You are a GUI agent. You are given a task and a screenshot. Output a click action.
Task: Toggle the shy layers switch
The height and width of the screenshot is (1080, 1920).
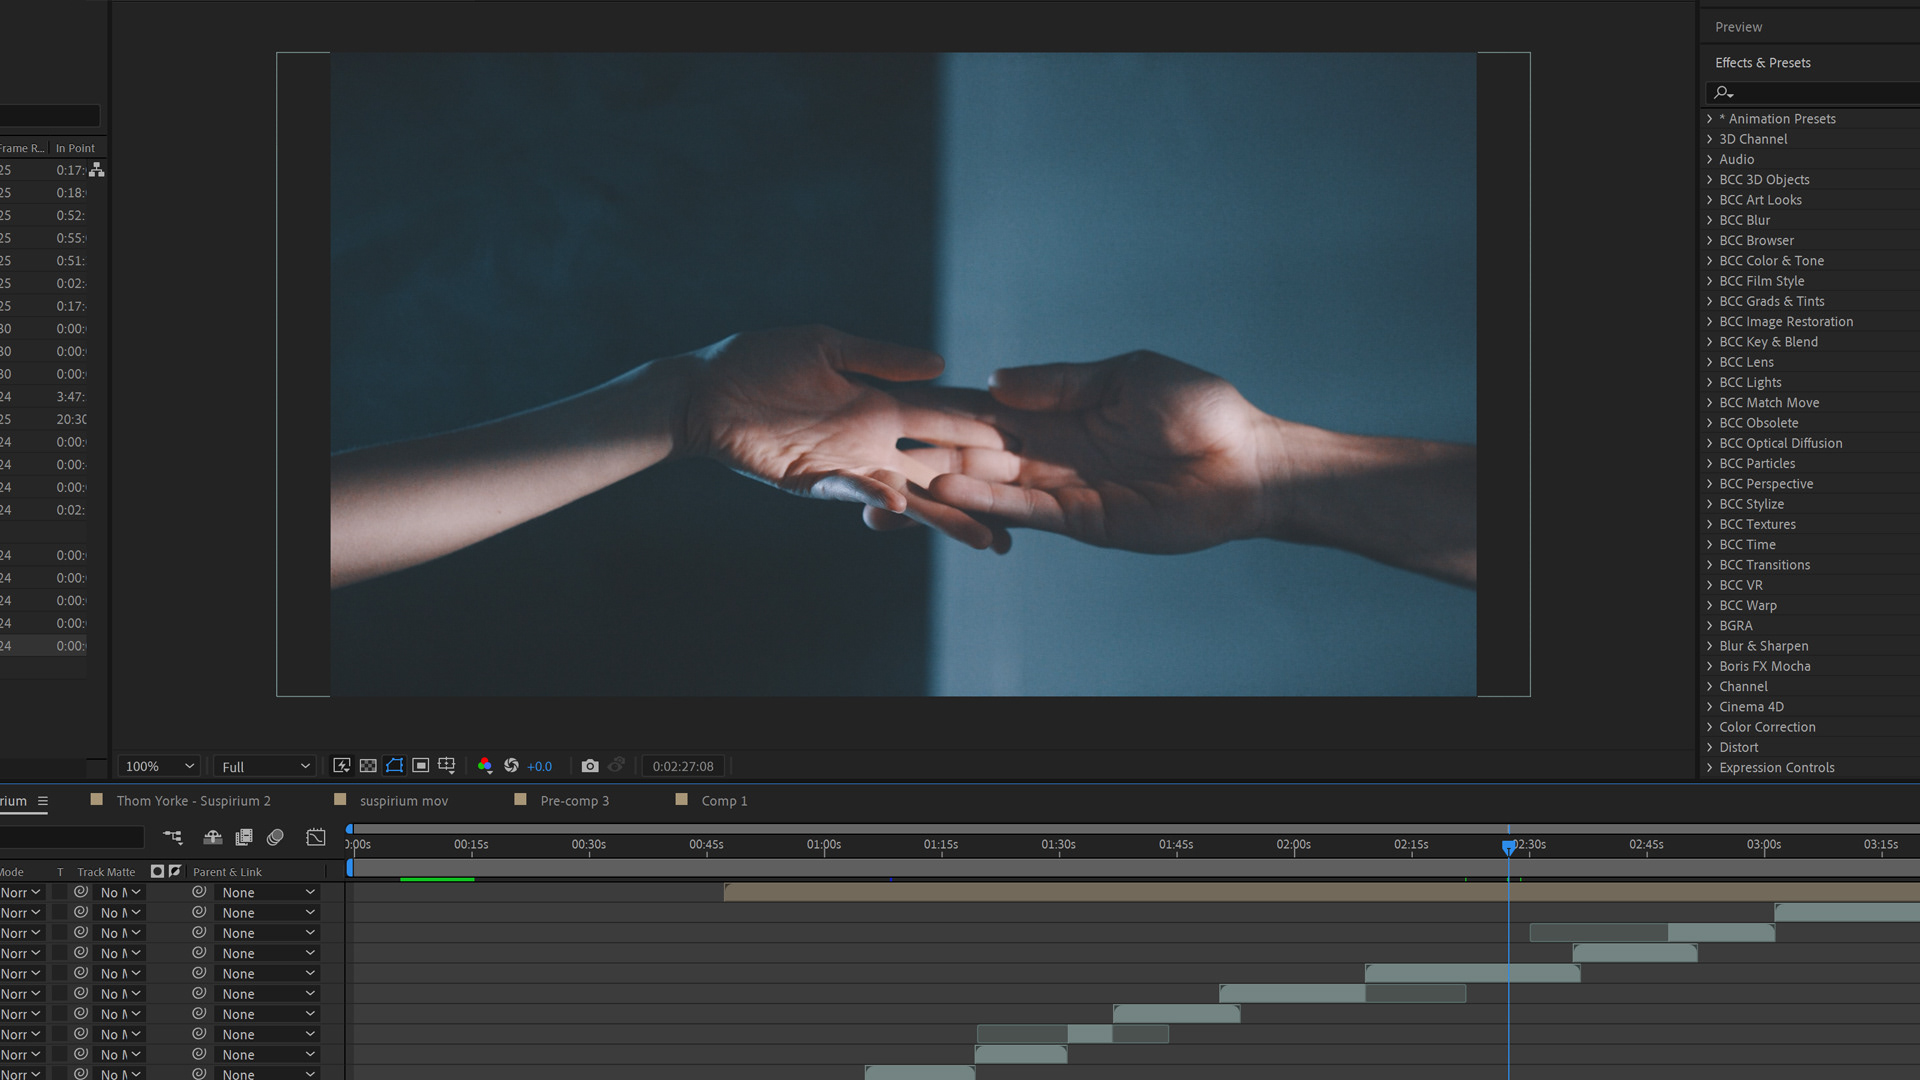coord(212,837)
